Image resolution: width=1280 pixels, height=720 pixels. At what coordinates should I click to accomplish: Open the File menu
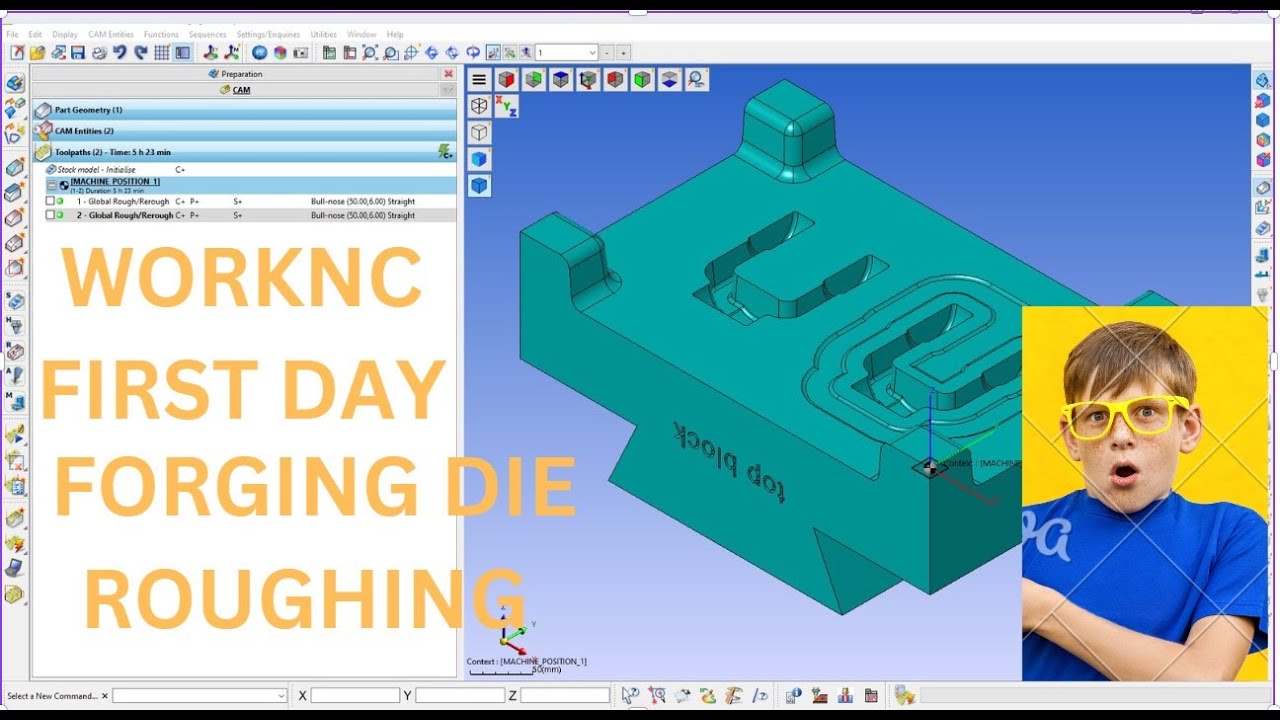12,34
